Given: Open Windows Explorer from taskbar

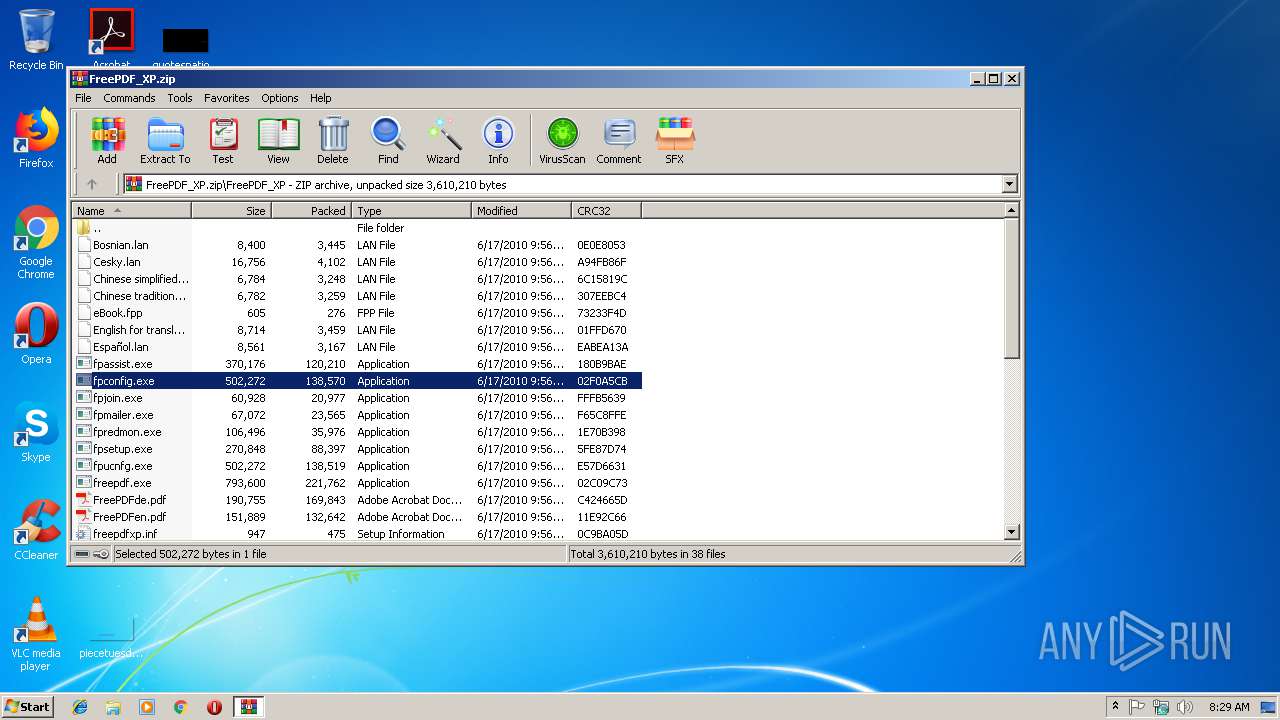Looking at the screenshot, I should [113, 707].
